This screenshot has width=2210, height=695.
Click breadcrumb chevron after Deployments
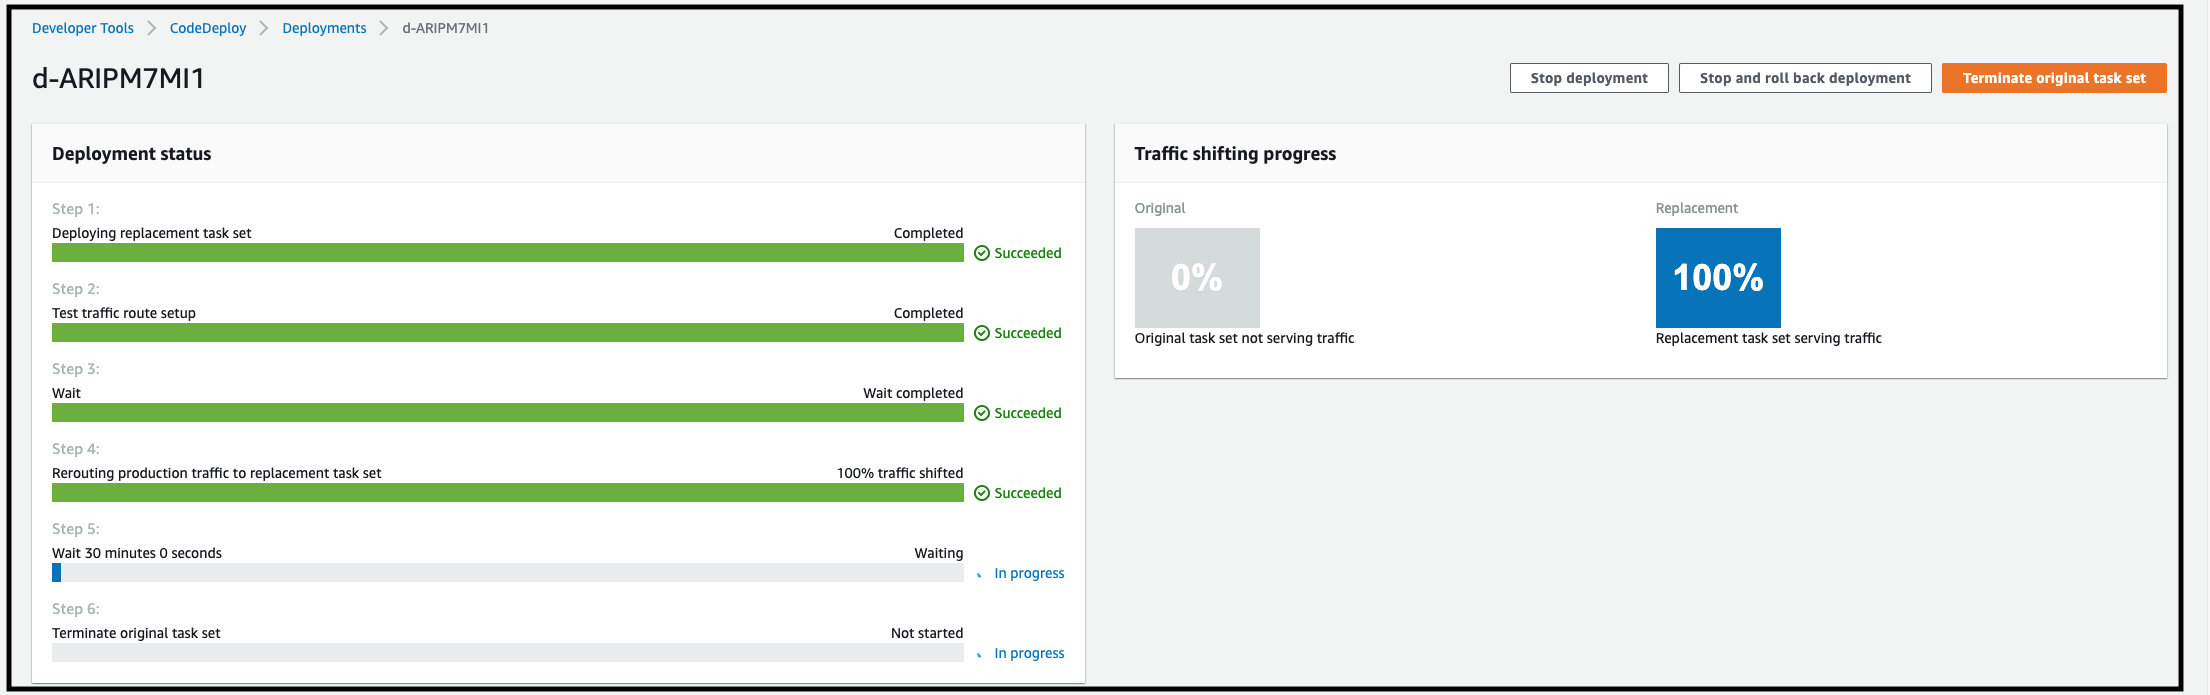pyautogui.click(x=384, y=28)
